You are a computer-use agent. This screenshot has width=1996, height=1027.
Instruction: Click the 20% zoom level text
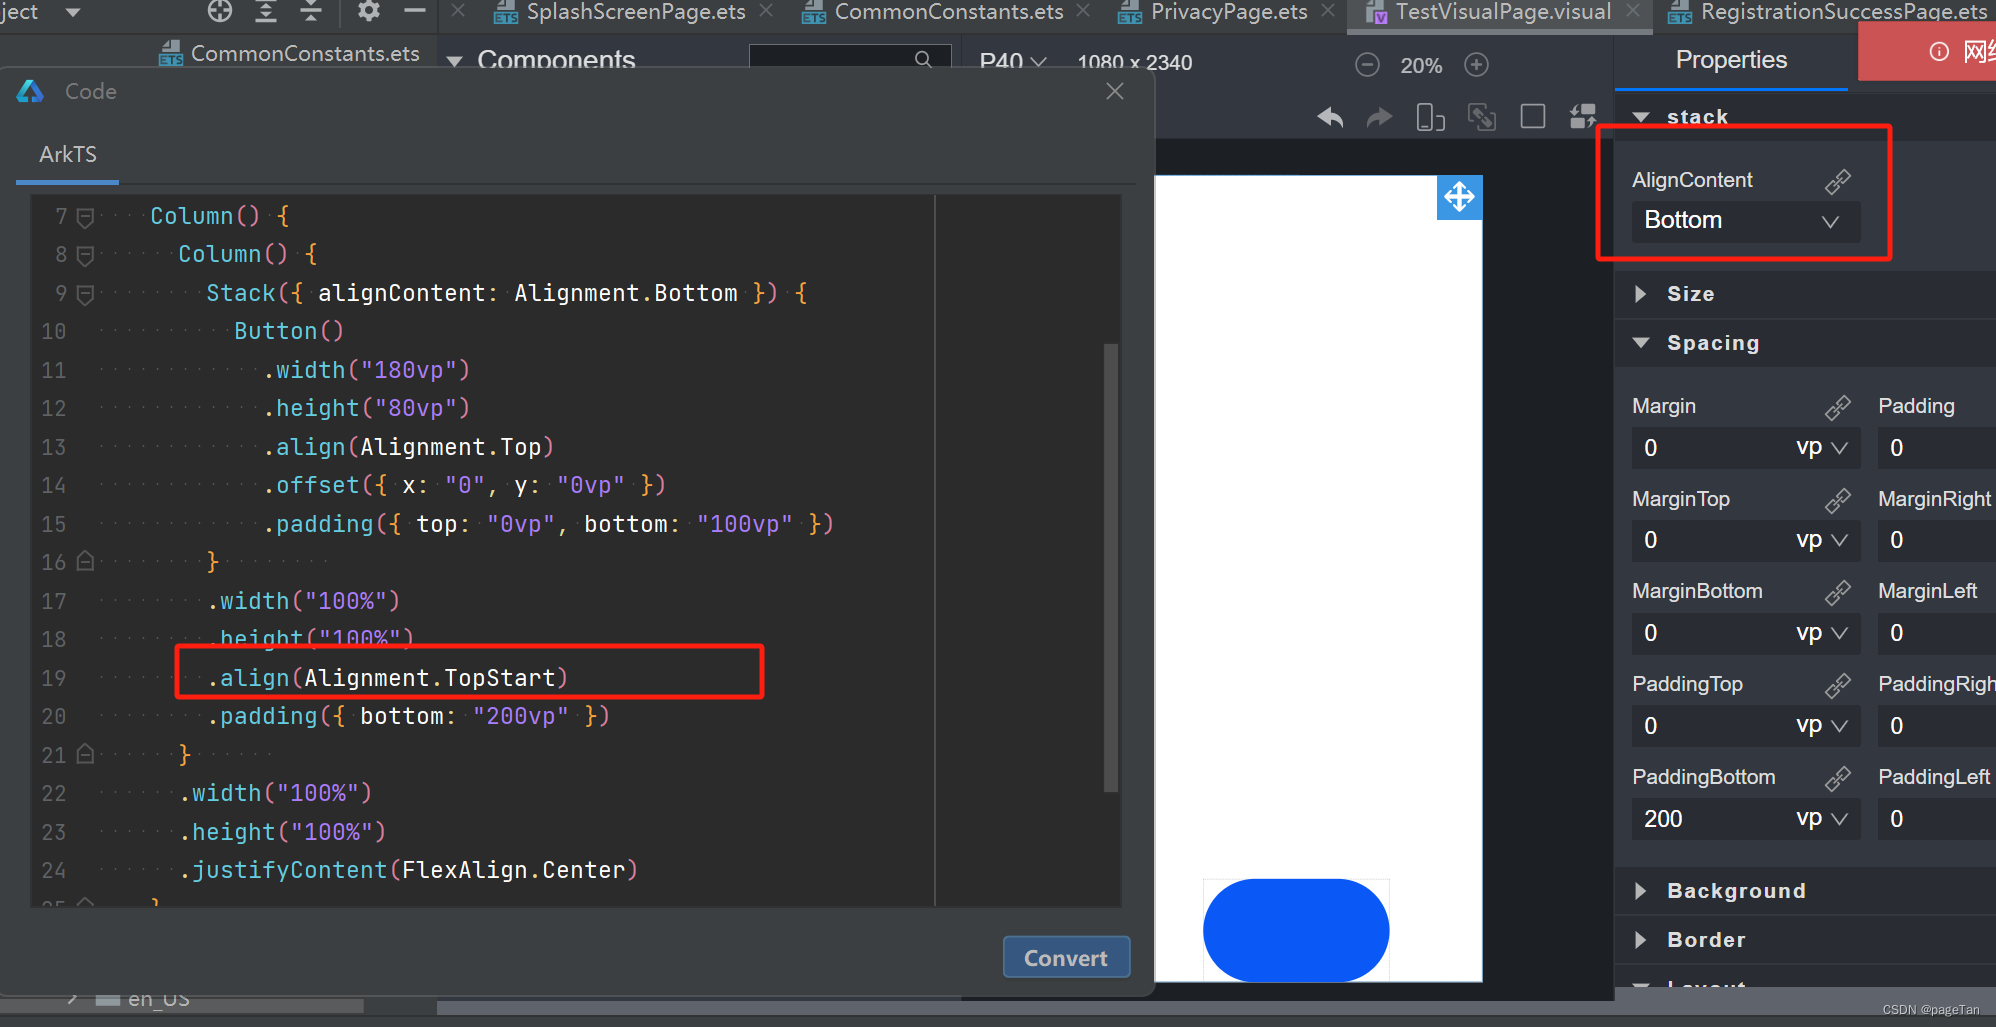click(1421, 66)
